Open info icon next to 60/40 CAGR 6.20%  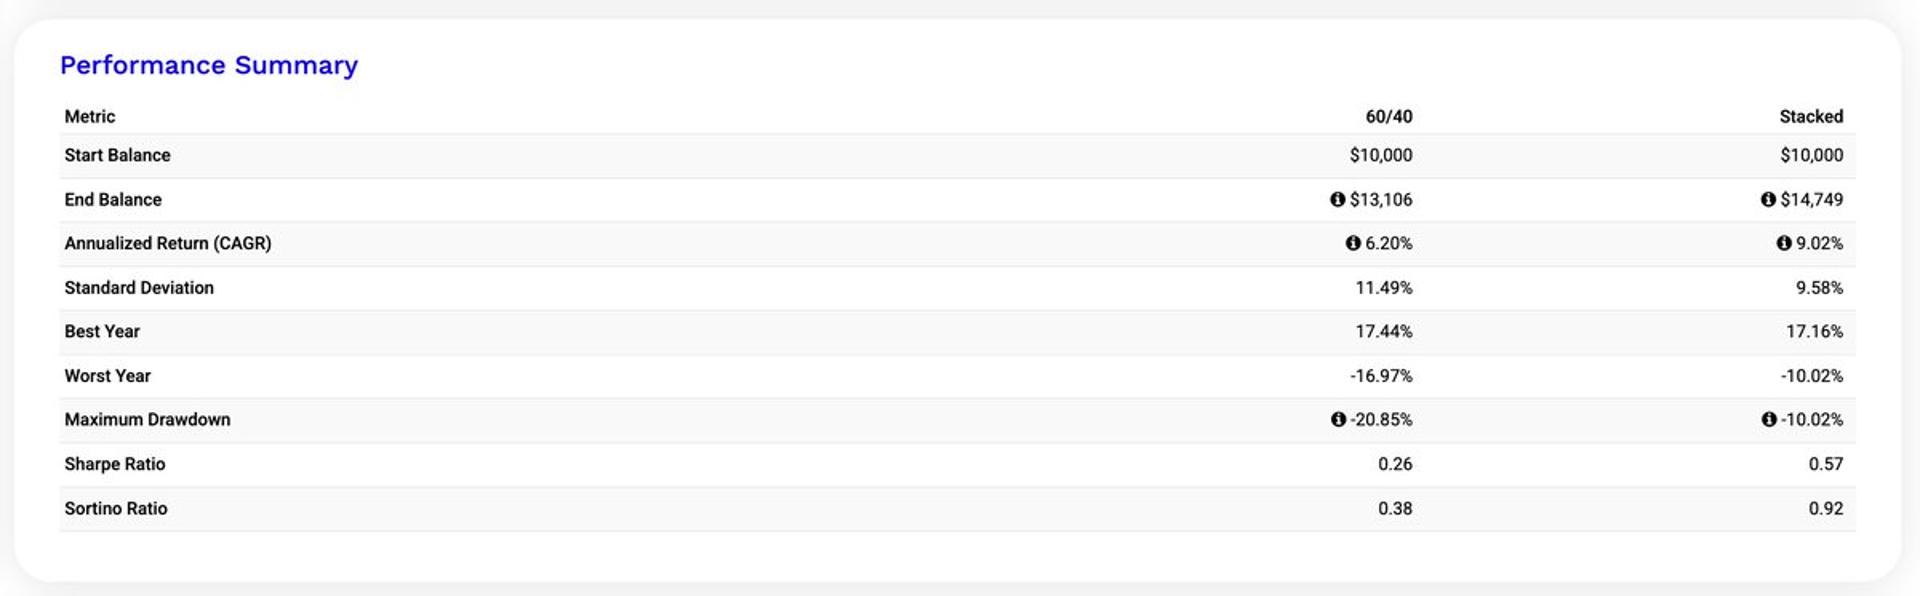point(1353,243)
